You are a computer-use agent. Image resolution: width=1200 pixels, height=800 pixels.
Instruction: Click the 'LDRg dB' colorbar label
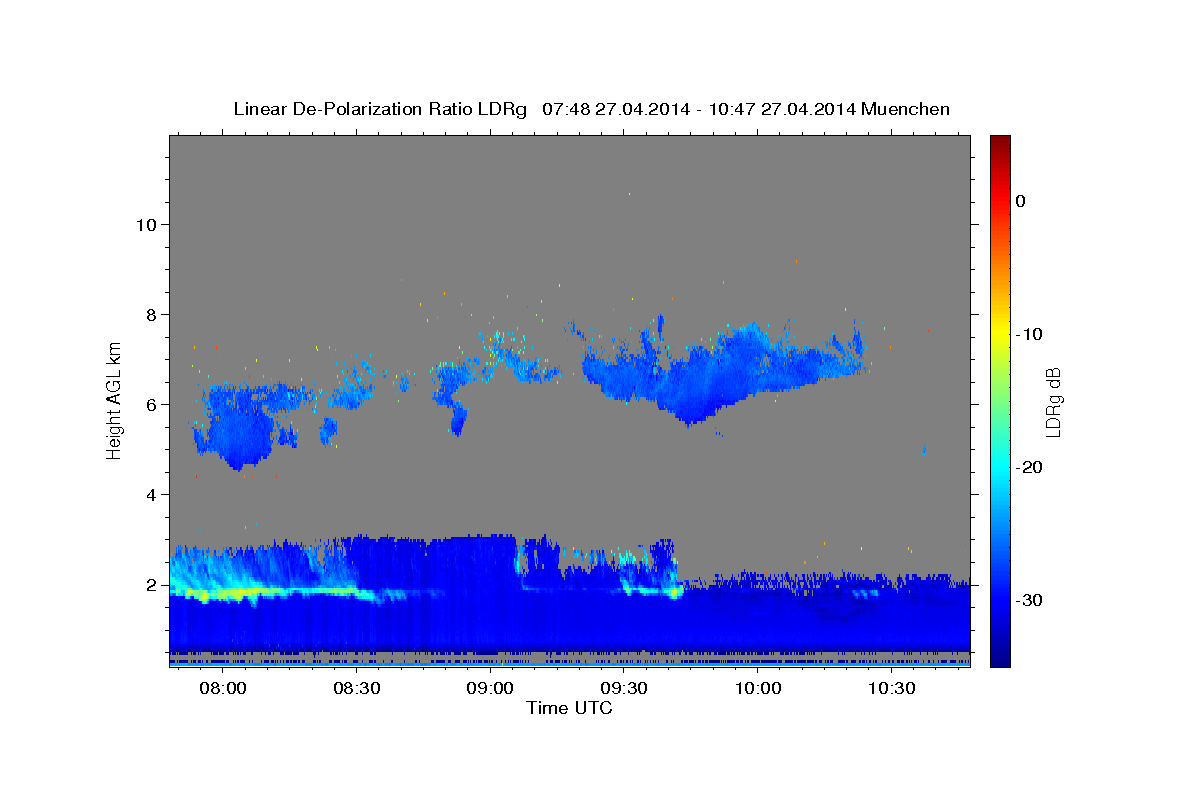click(x=1052, y=402)
